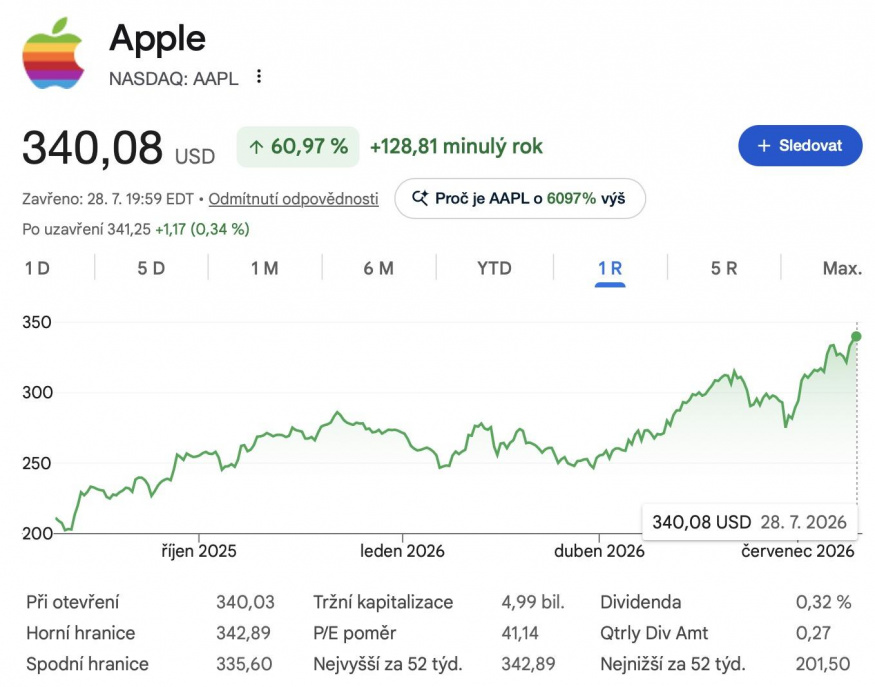875x687 pixels.
Task: Click the říjen 2025 axis label
Action: [x=199, y=551]
